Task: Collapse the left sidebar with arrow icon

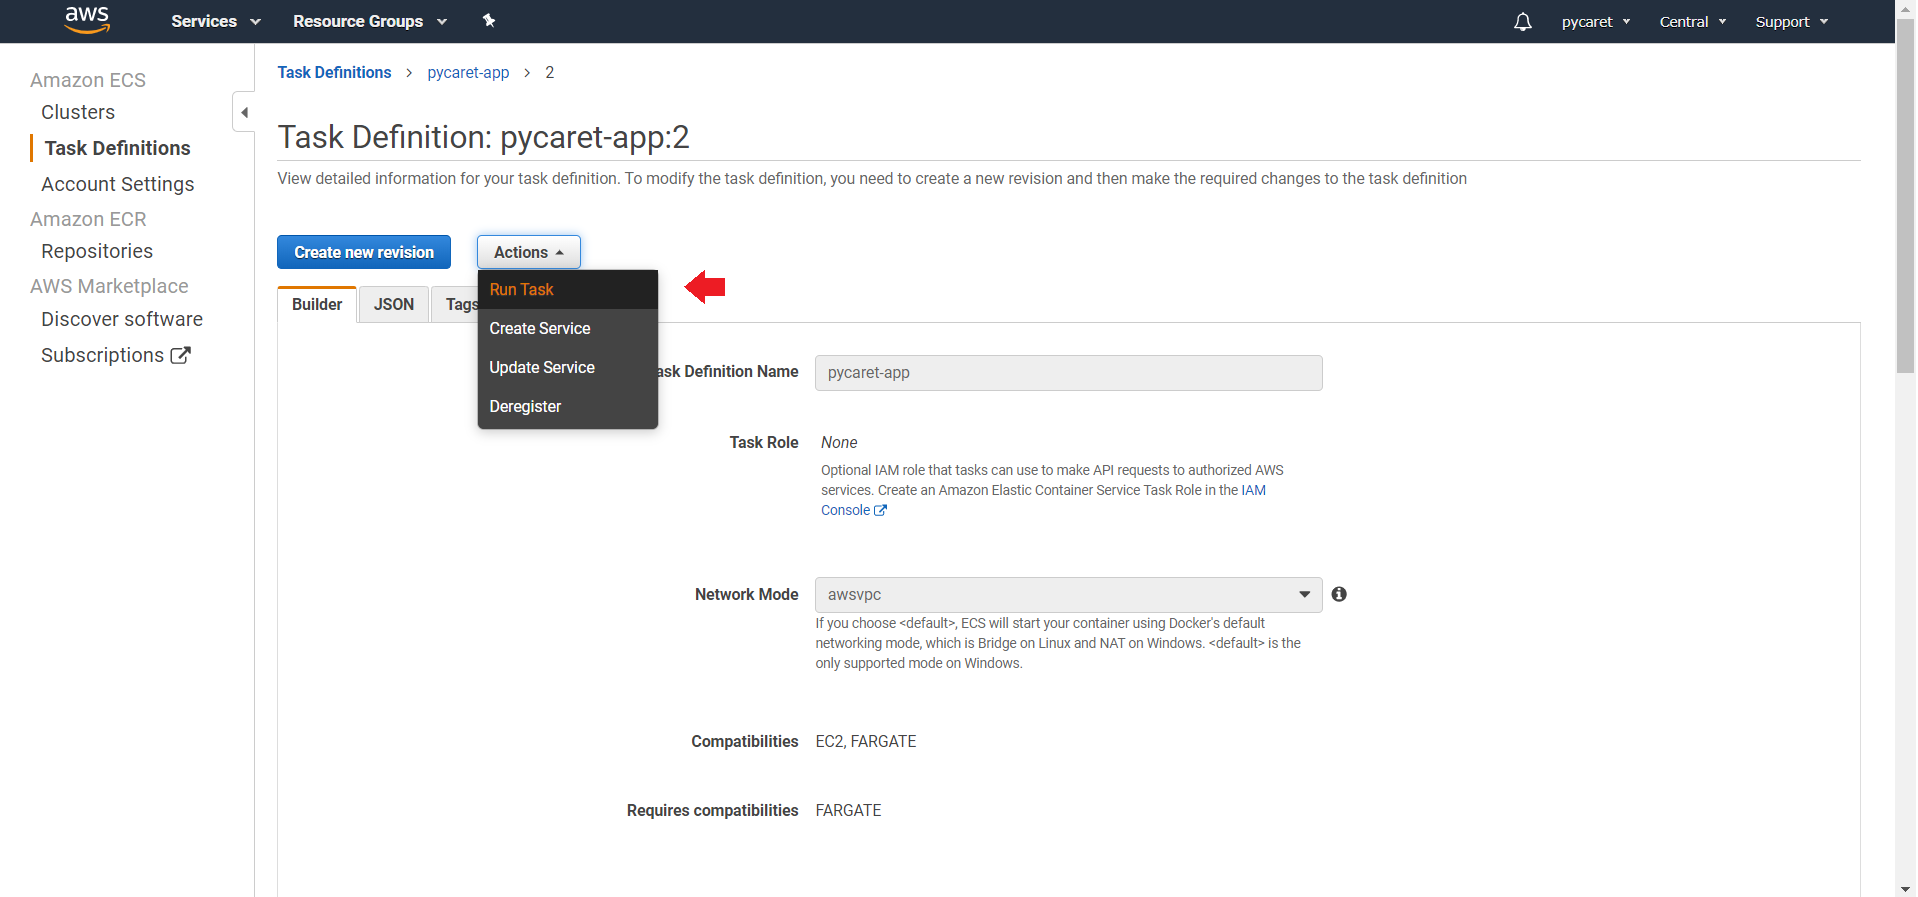Action: click(x=244, y=112)
